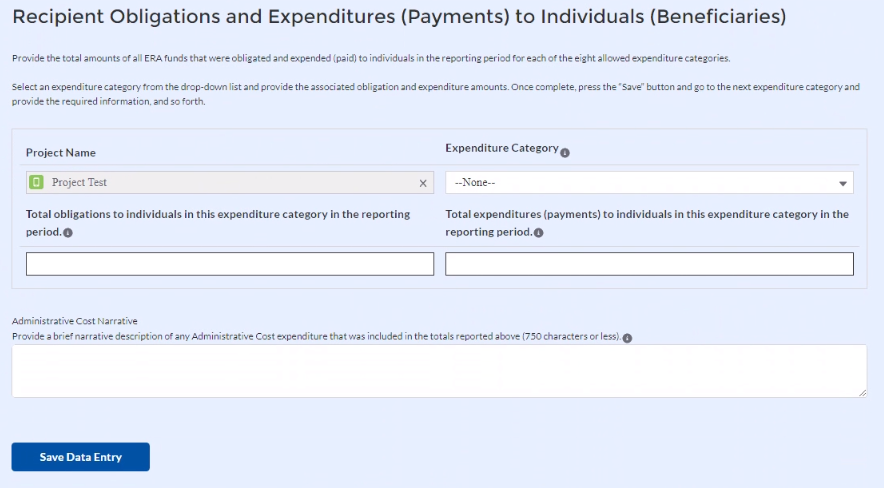Image resolution: width=884 pixels, height=488 pixels.
Task: Click the Project Name field label
Action: (61, 153)
